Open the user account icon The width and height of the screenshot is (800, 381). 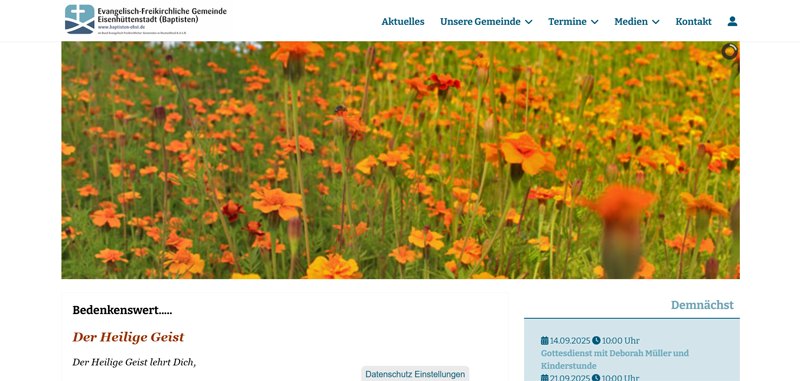click(x=732, y=21)
